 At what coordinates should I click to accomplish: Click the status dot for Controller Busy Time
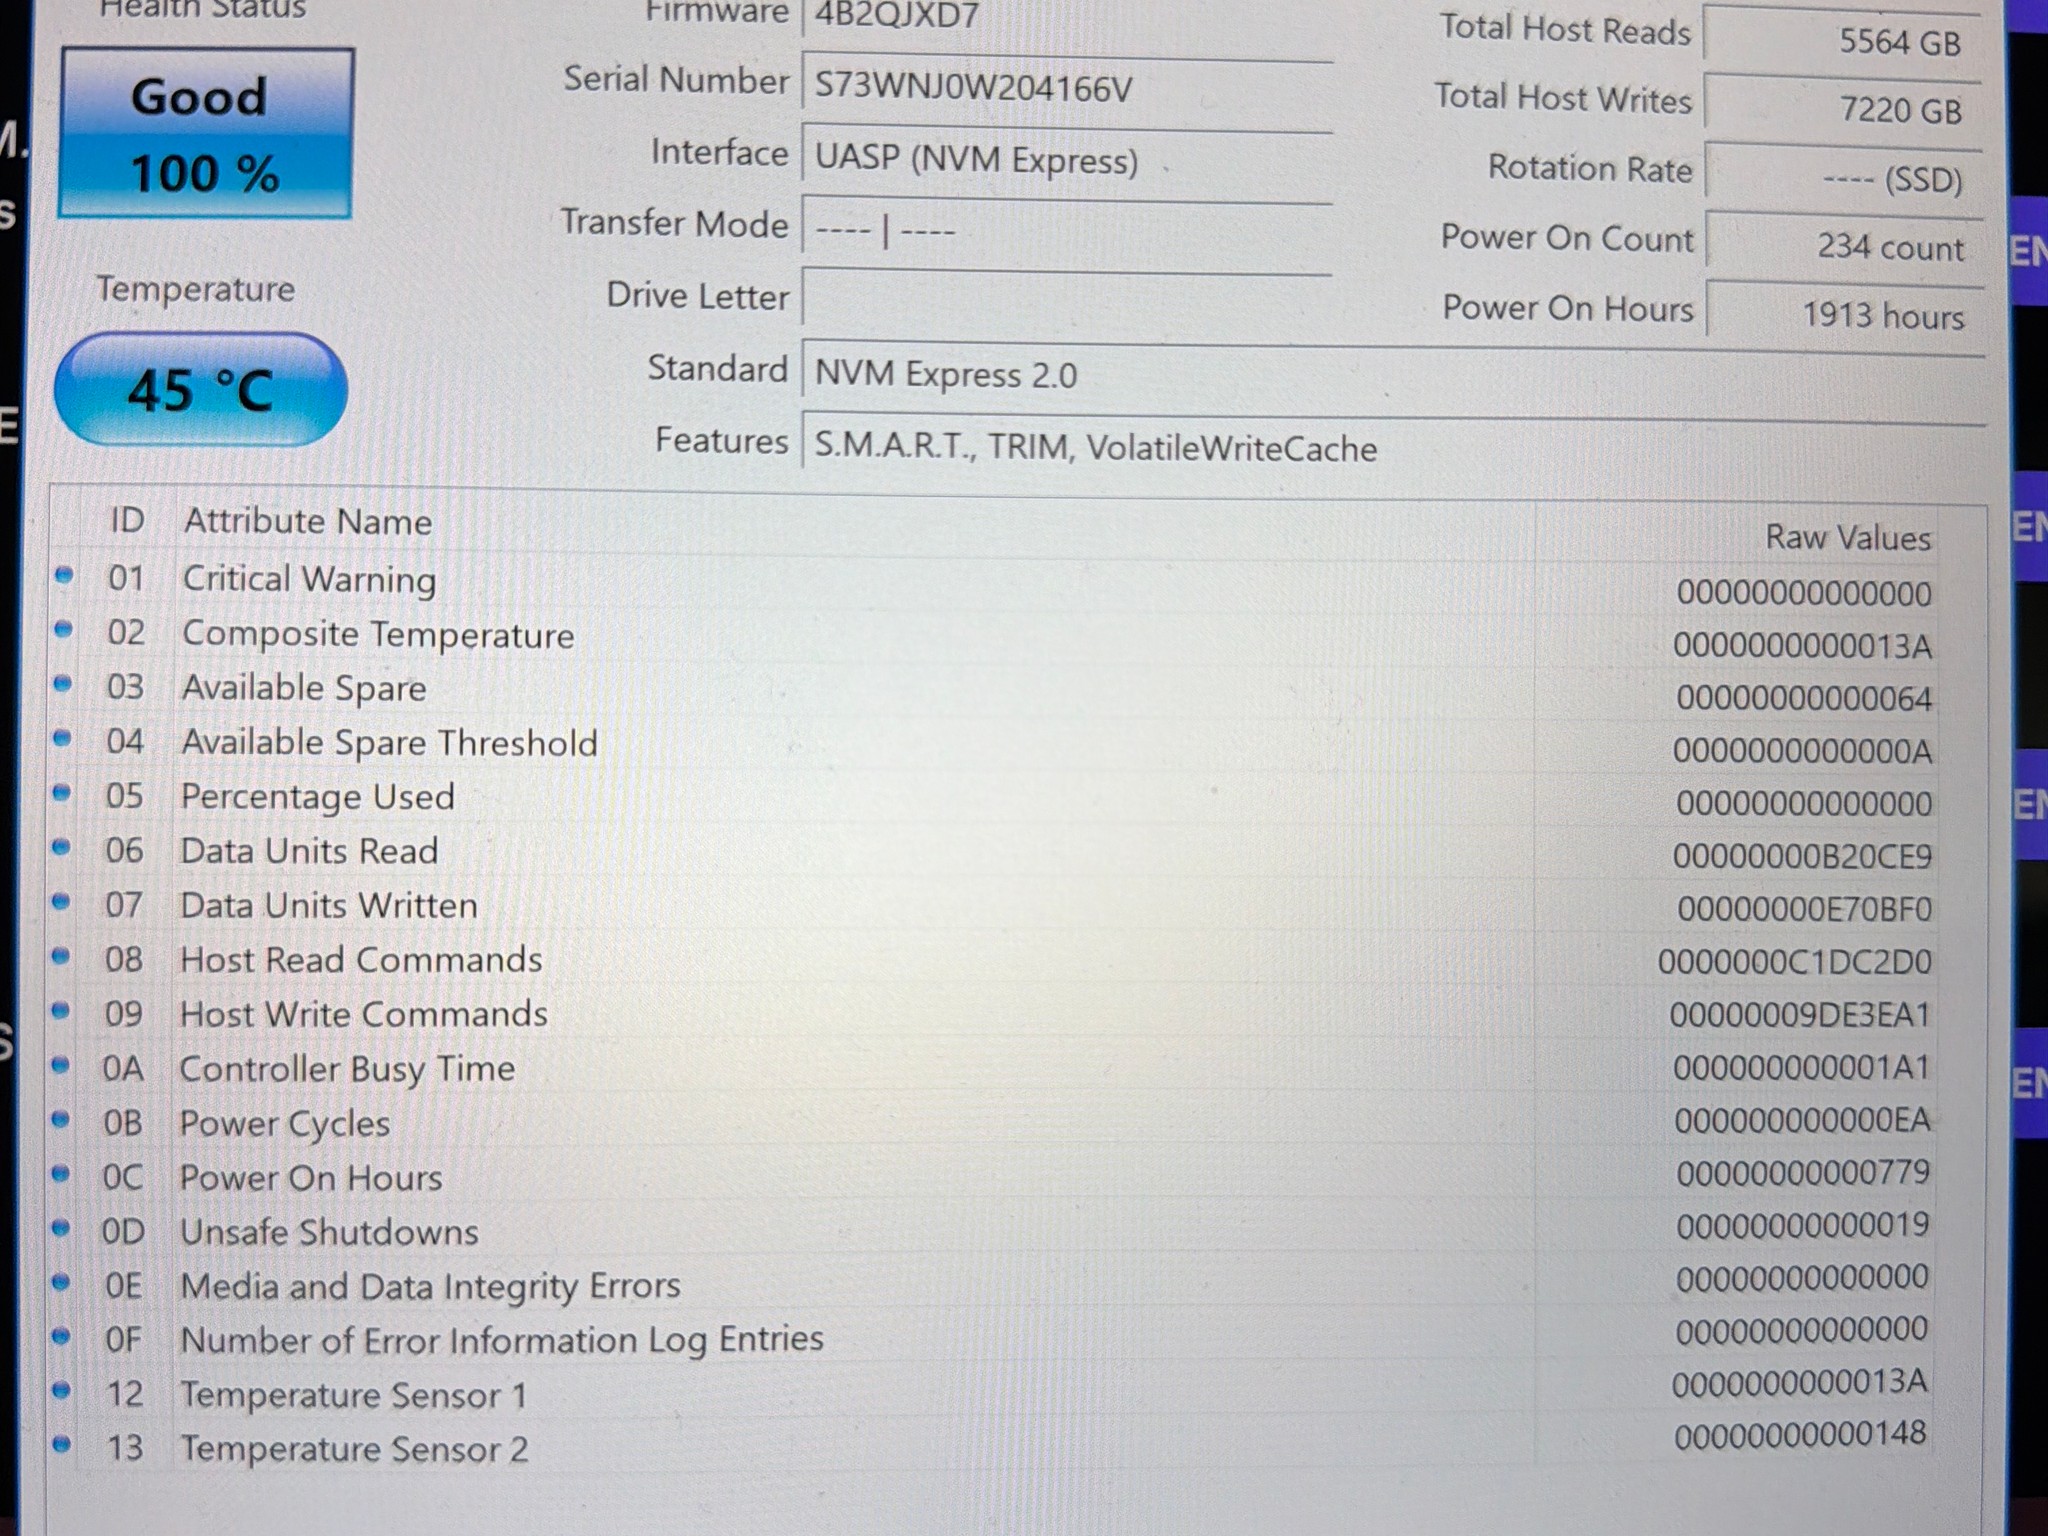[61, 1065]
